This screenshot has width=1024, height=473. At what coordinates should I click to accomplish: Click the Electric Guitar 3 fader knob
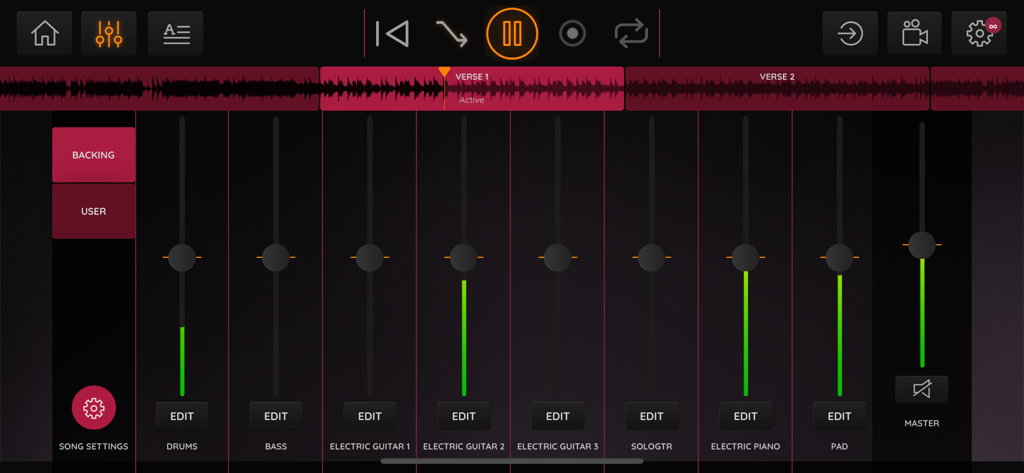click(558, 257)
